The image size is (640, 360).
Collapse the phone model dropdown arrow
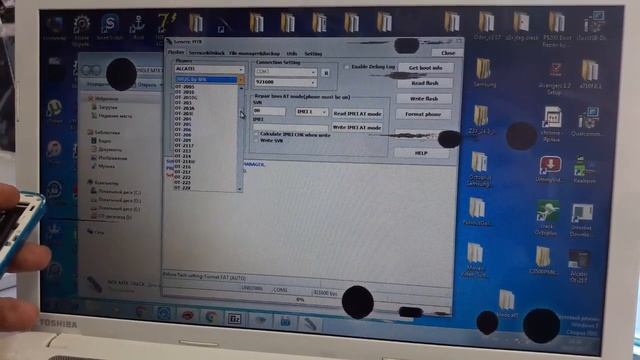pos(241,80)
